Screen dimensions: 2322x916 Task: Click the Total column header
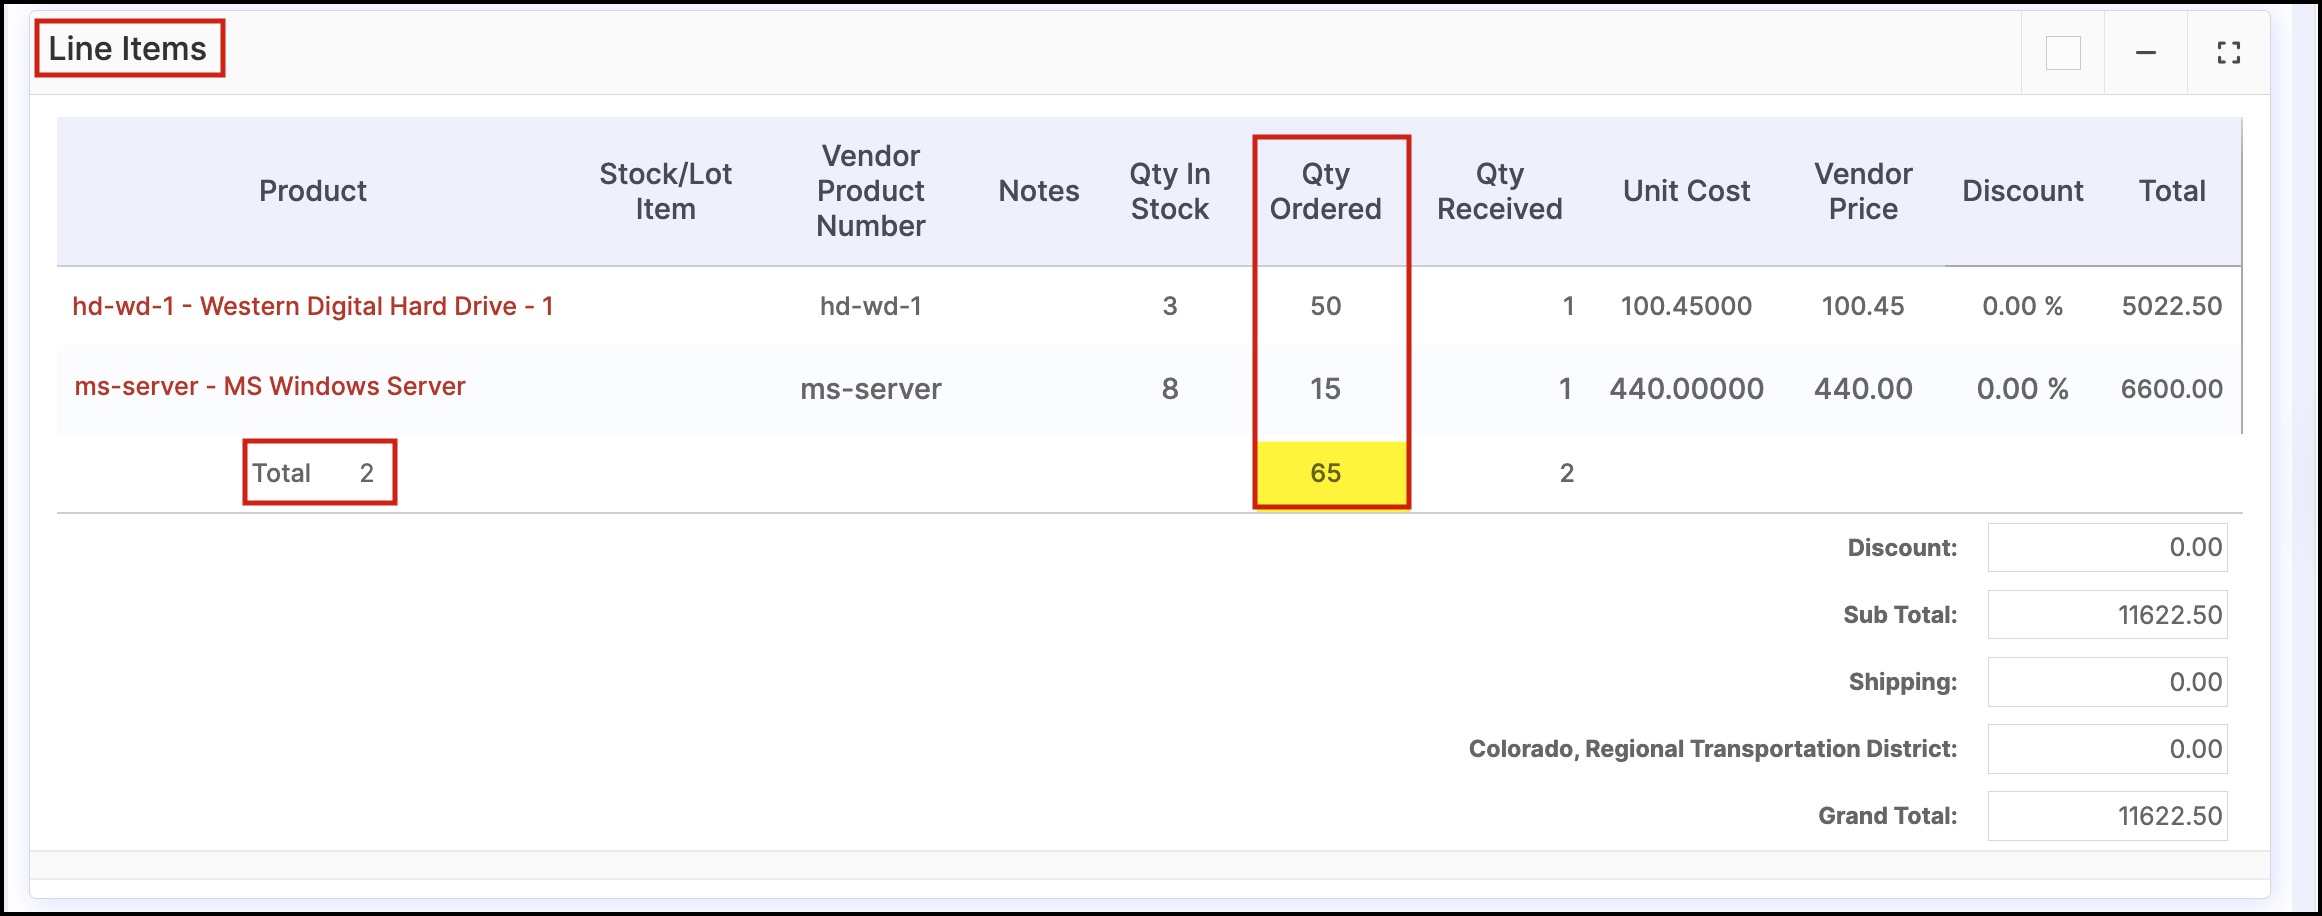(2172, 191)
